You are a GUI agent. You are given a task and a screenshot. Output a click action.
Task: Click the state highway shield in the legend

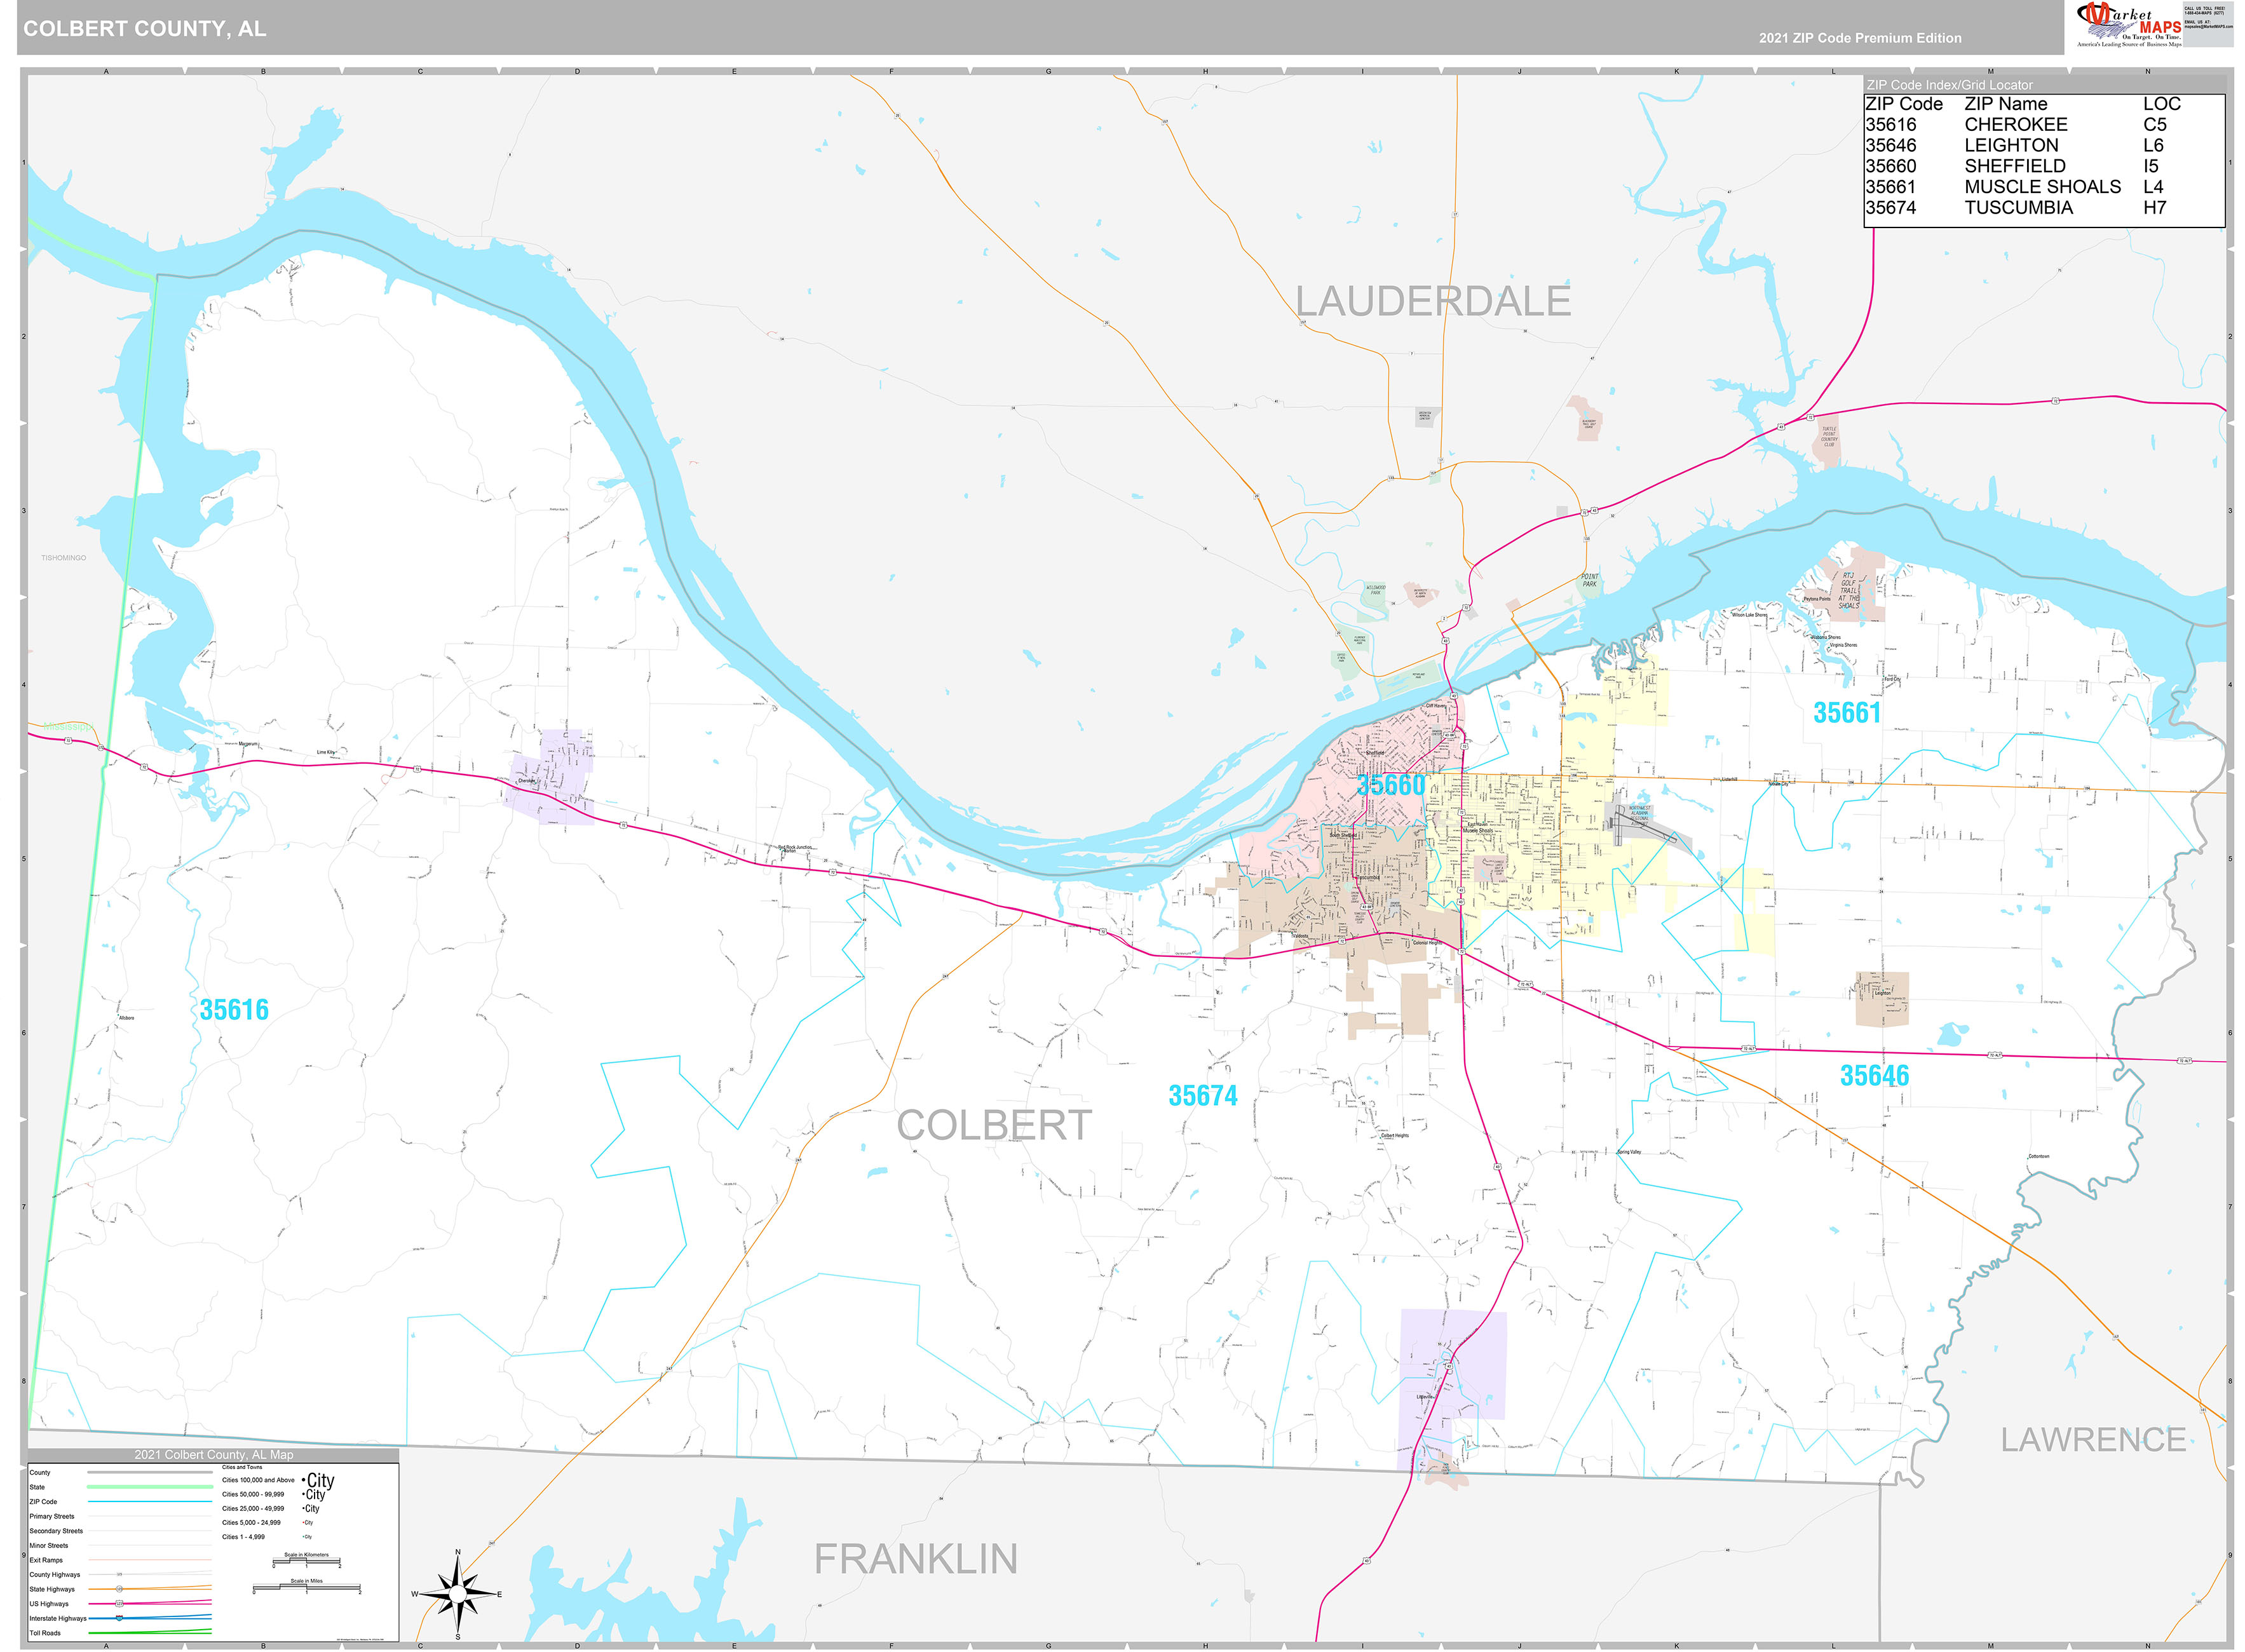(x=119, y=1589)
